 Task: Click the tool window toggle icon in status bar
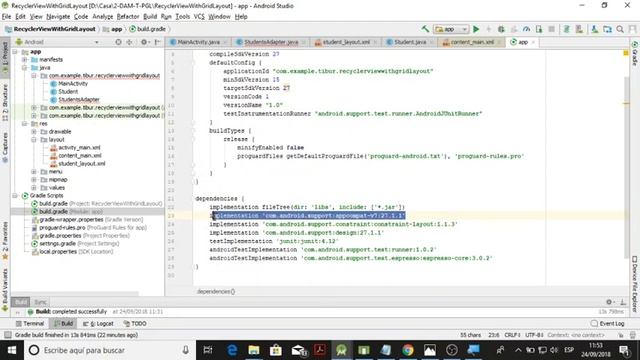pos(7,335)
